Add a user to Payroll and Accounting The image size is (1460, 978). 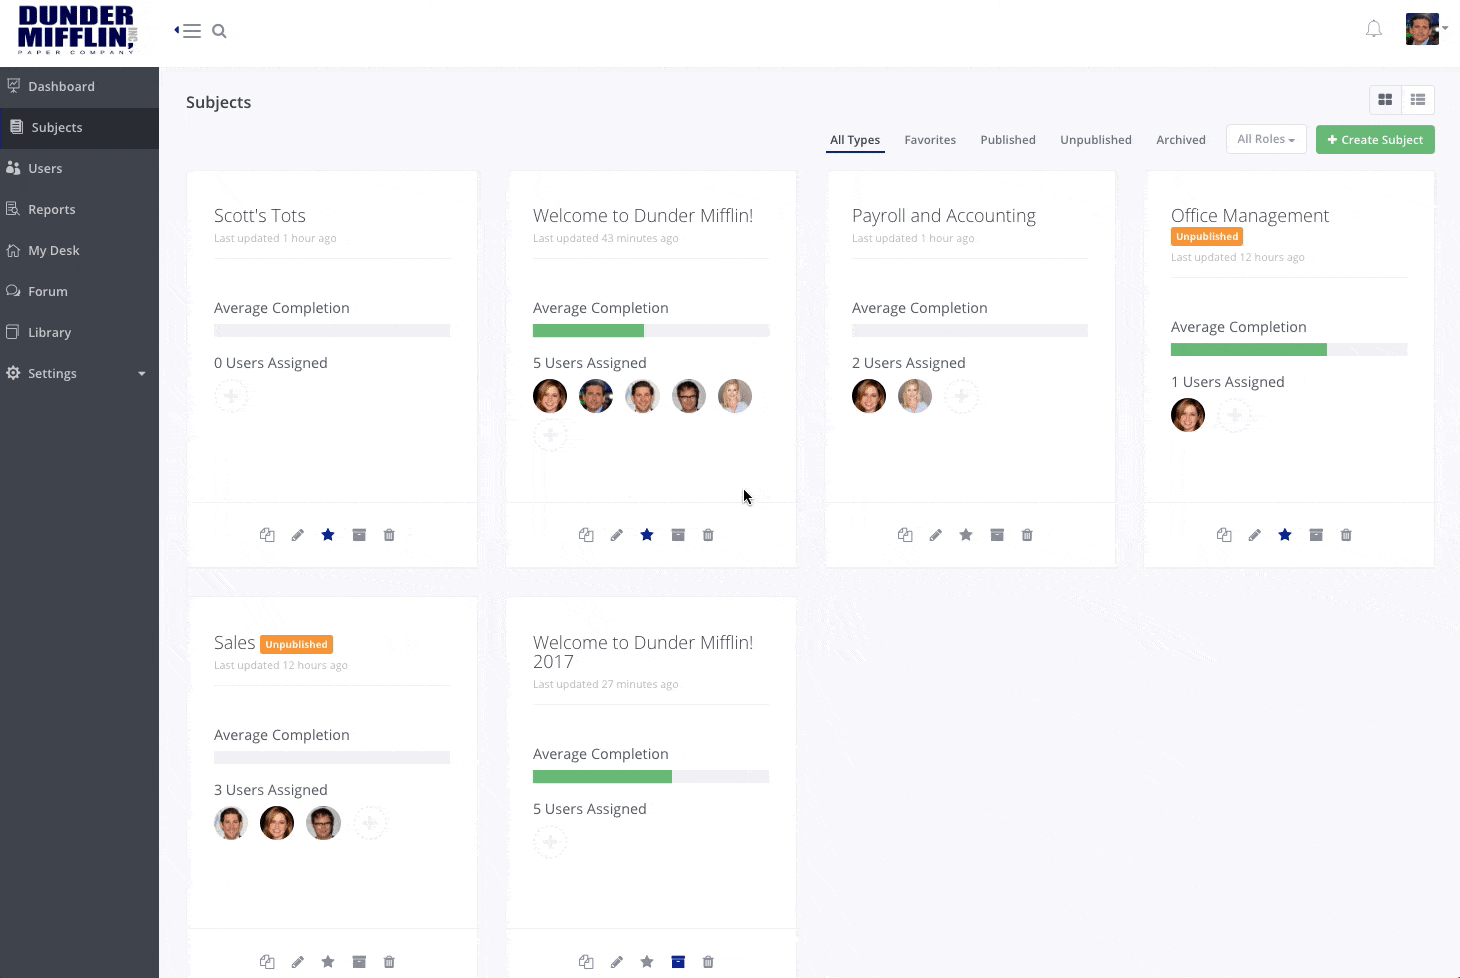coord(961,396)
